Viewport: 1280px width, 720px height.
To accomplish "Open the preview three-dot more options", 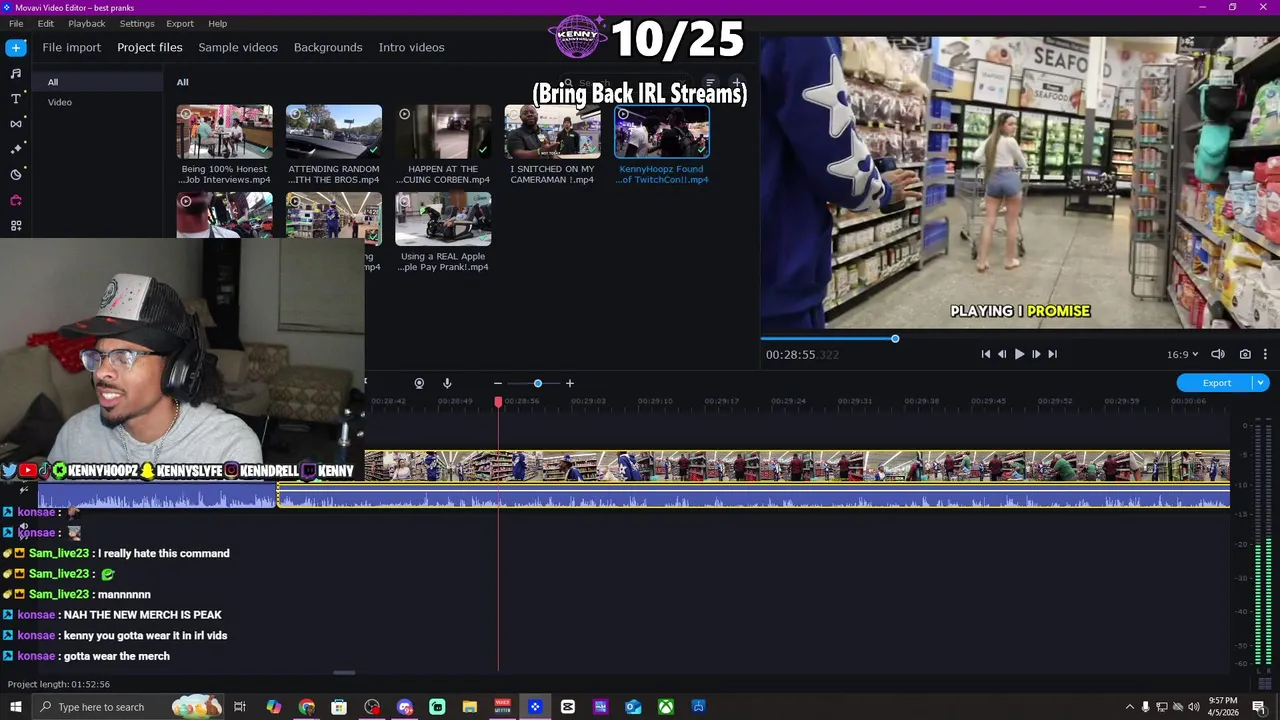I will 1265,354.
